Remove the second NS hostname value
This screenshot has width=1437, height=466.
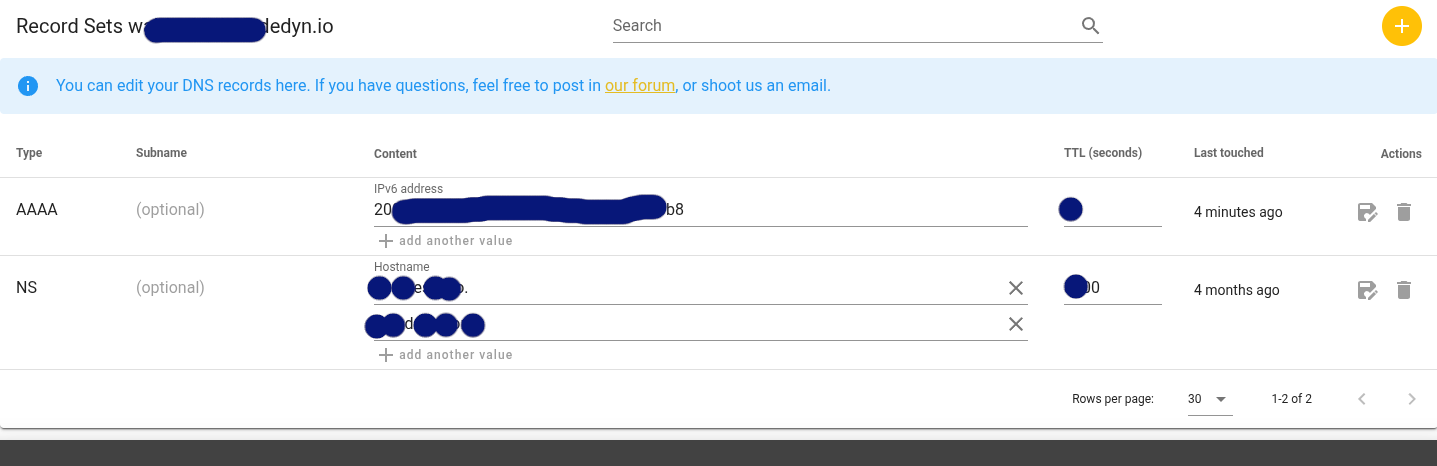point(1015,324)
